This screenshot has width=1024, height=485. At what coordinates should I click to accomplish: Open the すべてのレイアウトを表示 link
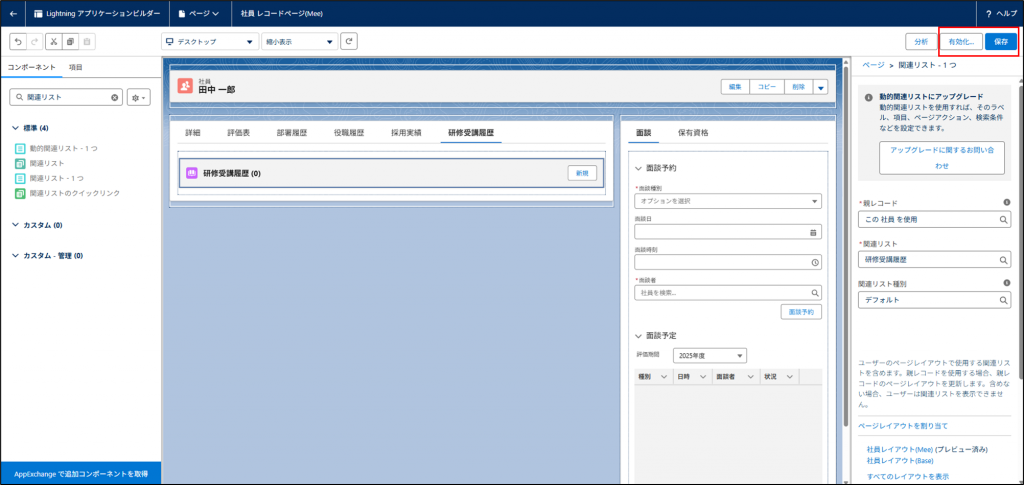click(908, 476)
